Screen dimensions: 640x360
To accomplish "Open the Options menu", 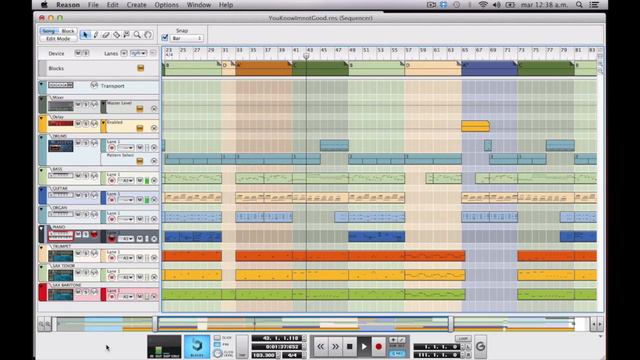I will (x=167, y=5).
